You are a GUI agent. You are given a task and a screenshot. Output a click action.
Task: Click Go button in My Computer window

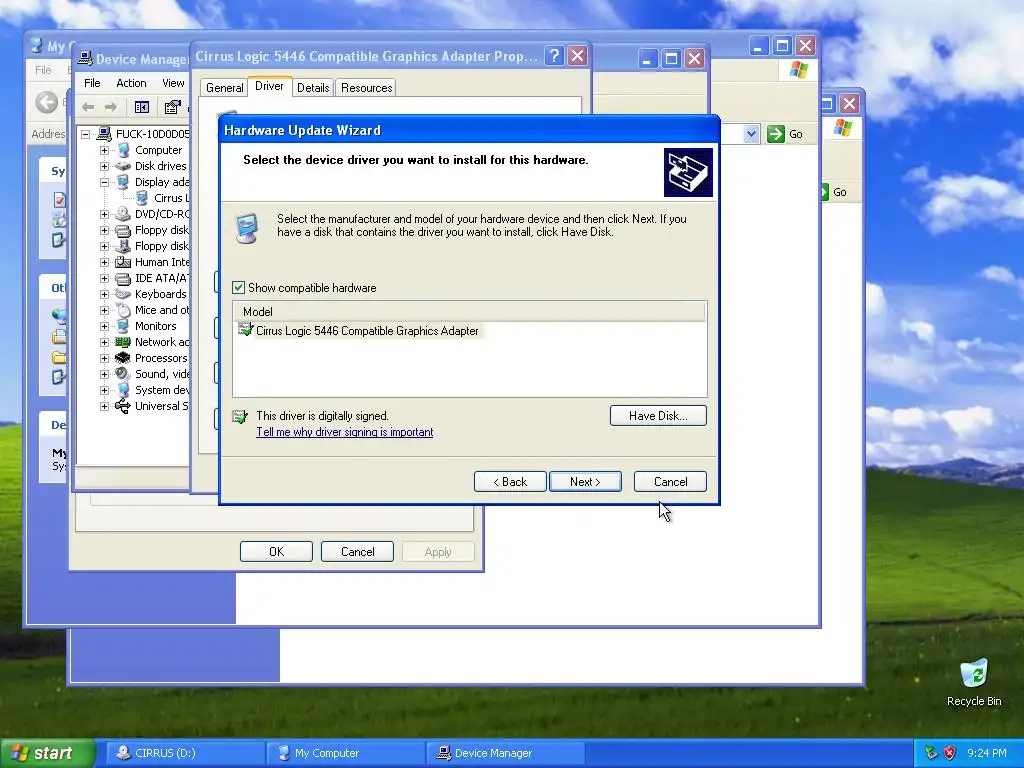(x=785, y=135)
